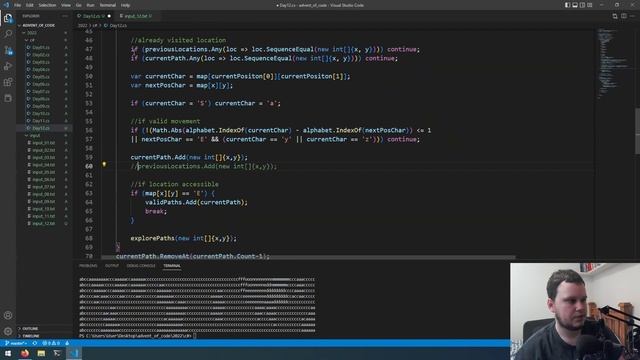Collapse the ADVENT_OF_CODE root folder
The width and height of the screenshot is (640, 360).
coord(39,25)
